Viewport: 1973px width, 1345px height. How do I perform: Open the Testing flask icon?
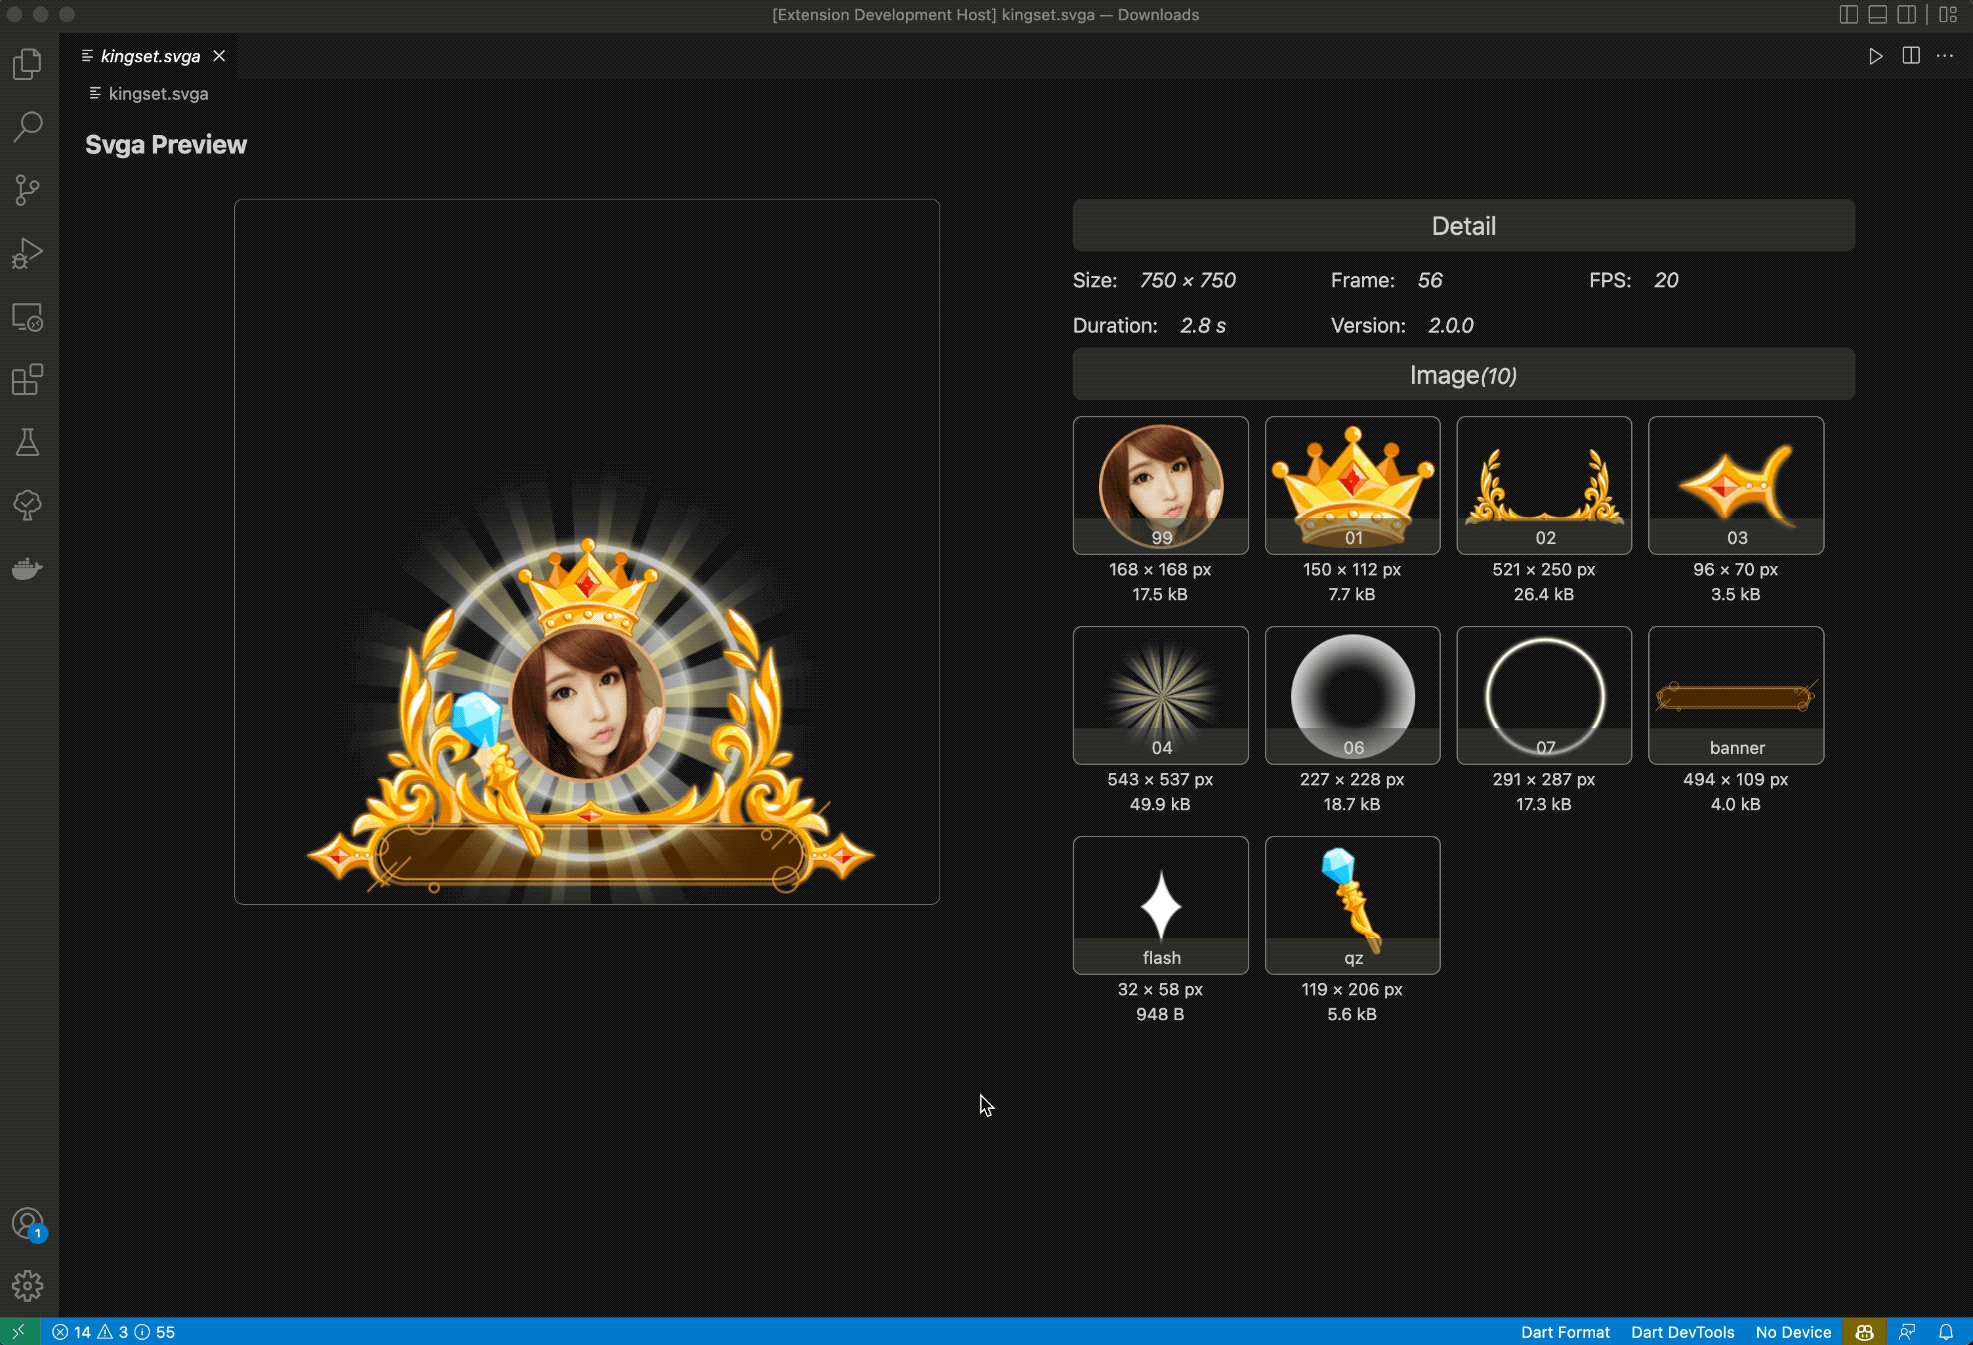click(28, 442)
